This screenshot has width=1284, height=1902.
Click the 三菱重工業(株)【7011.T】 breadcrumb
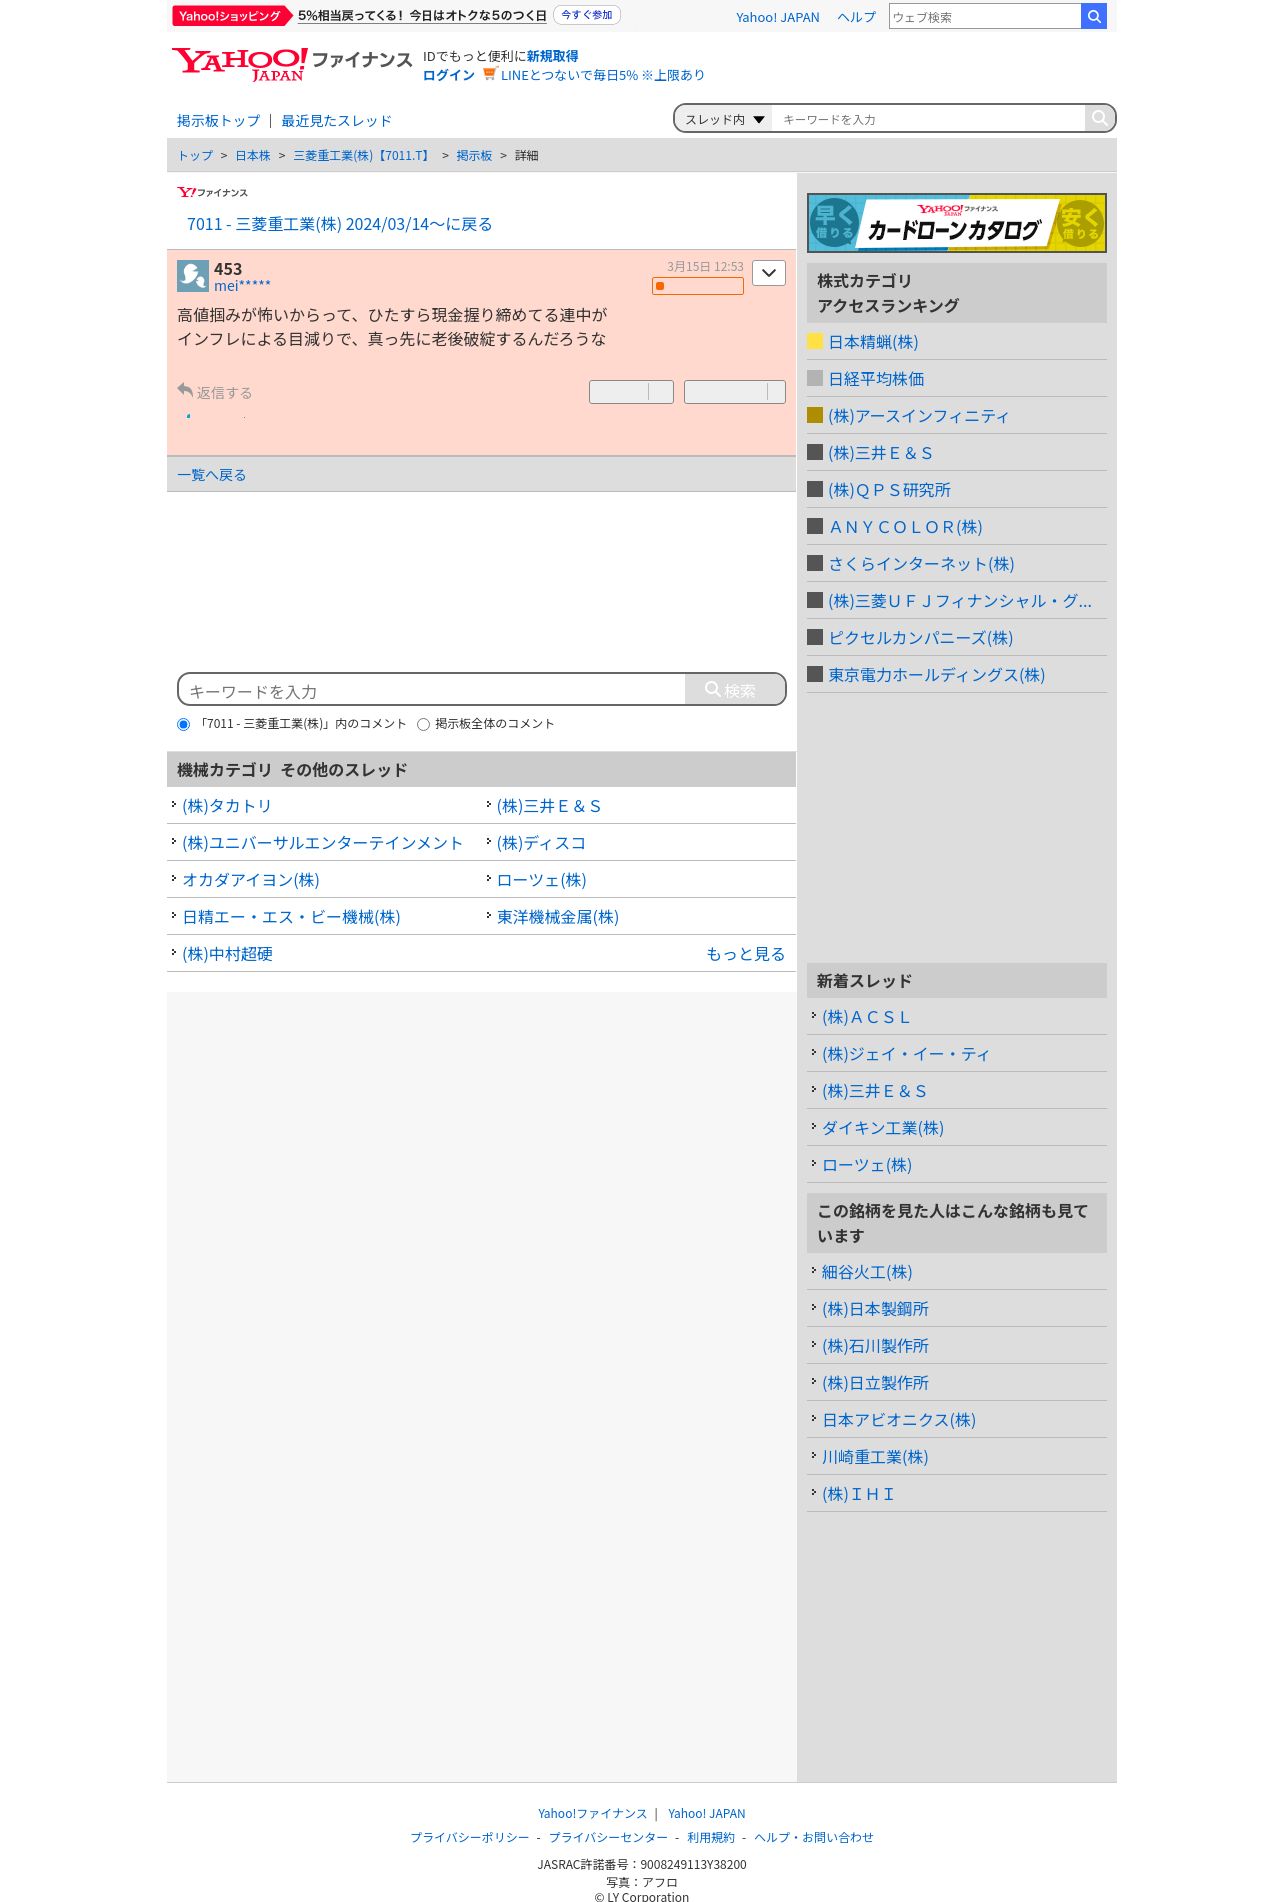363,156
